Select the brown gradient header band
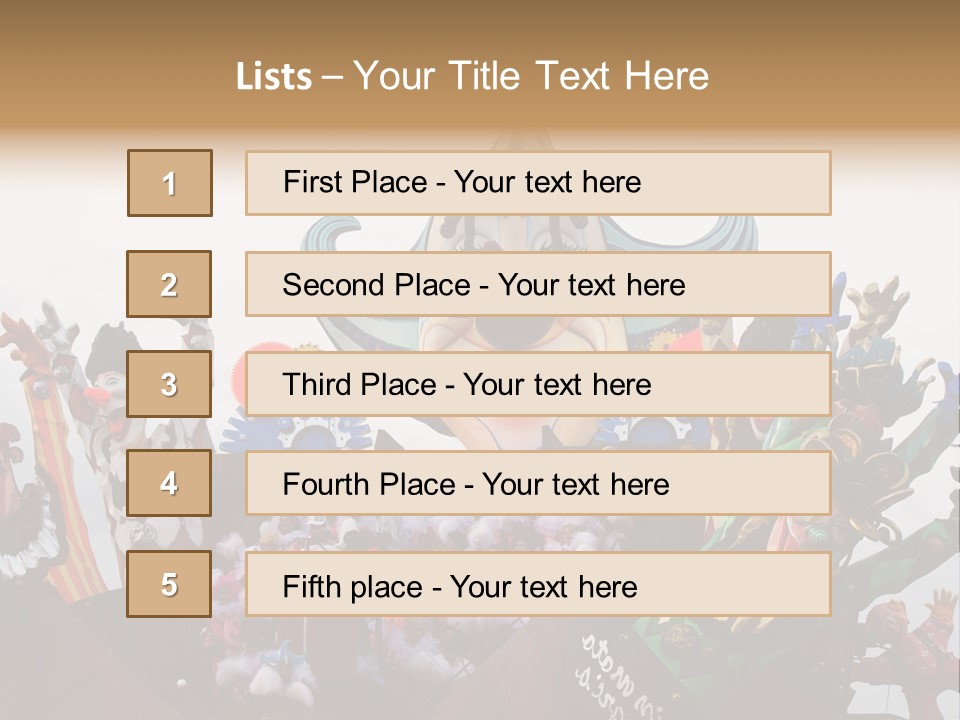The image size is (960, 720). (480, 67)
